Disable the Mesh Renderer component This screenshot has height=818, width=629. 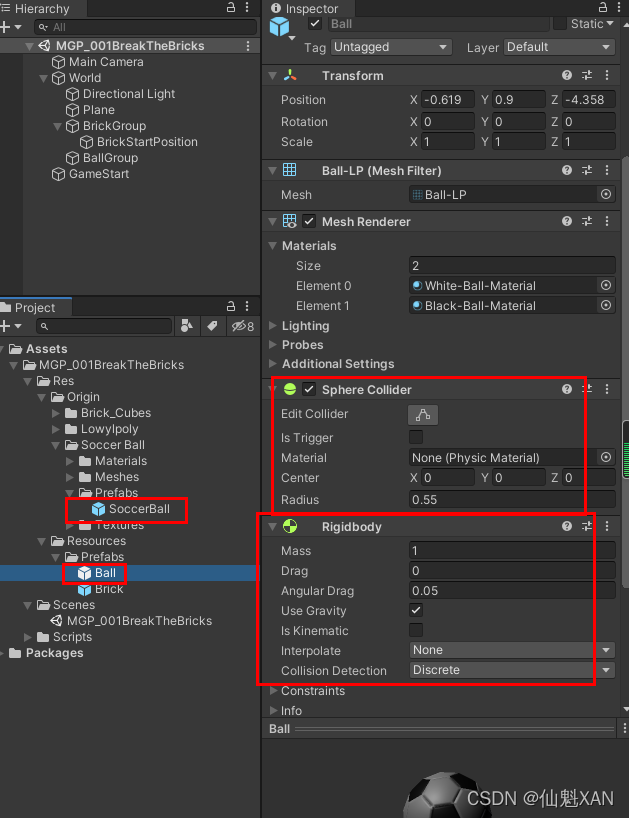(309, 221)
